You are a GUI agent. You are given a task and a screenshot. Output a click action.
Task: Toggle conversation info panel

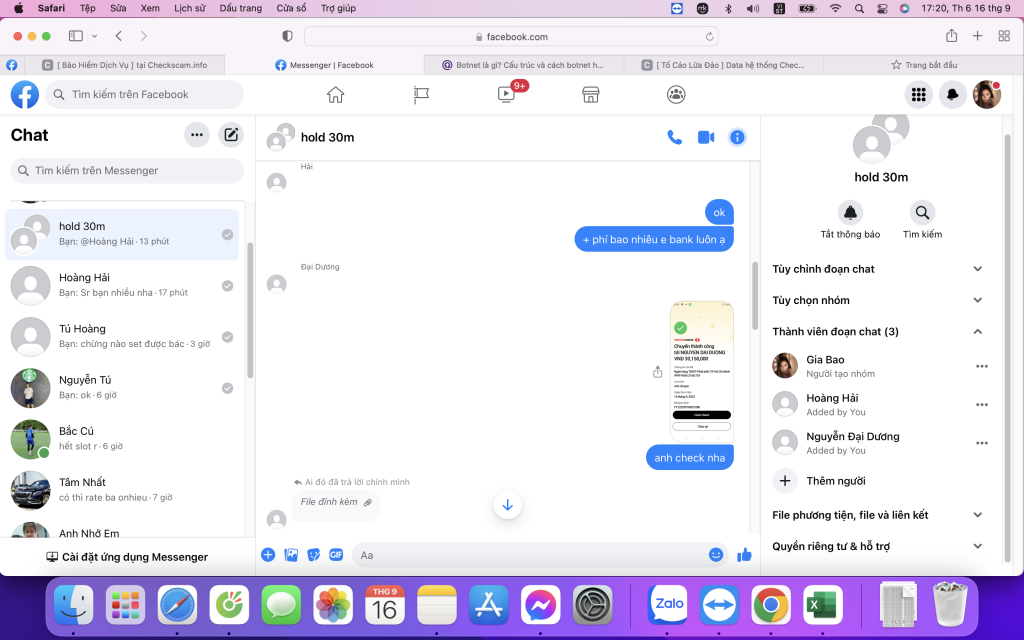pos(737,137)
